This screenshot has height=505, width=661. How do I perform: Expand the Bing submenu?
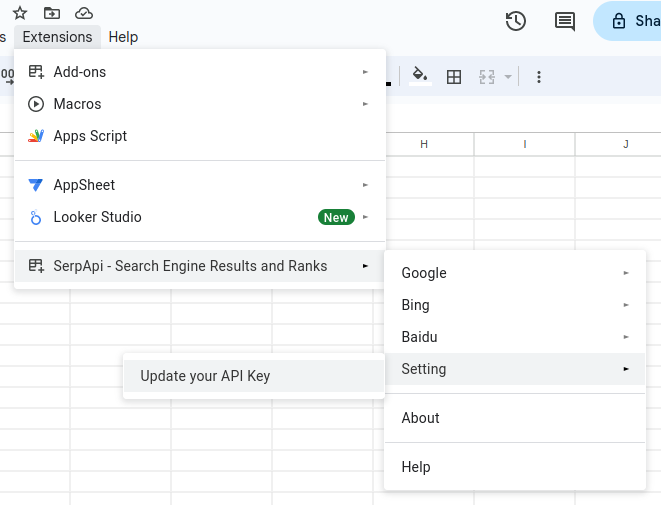[x=515, y=305]
